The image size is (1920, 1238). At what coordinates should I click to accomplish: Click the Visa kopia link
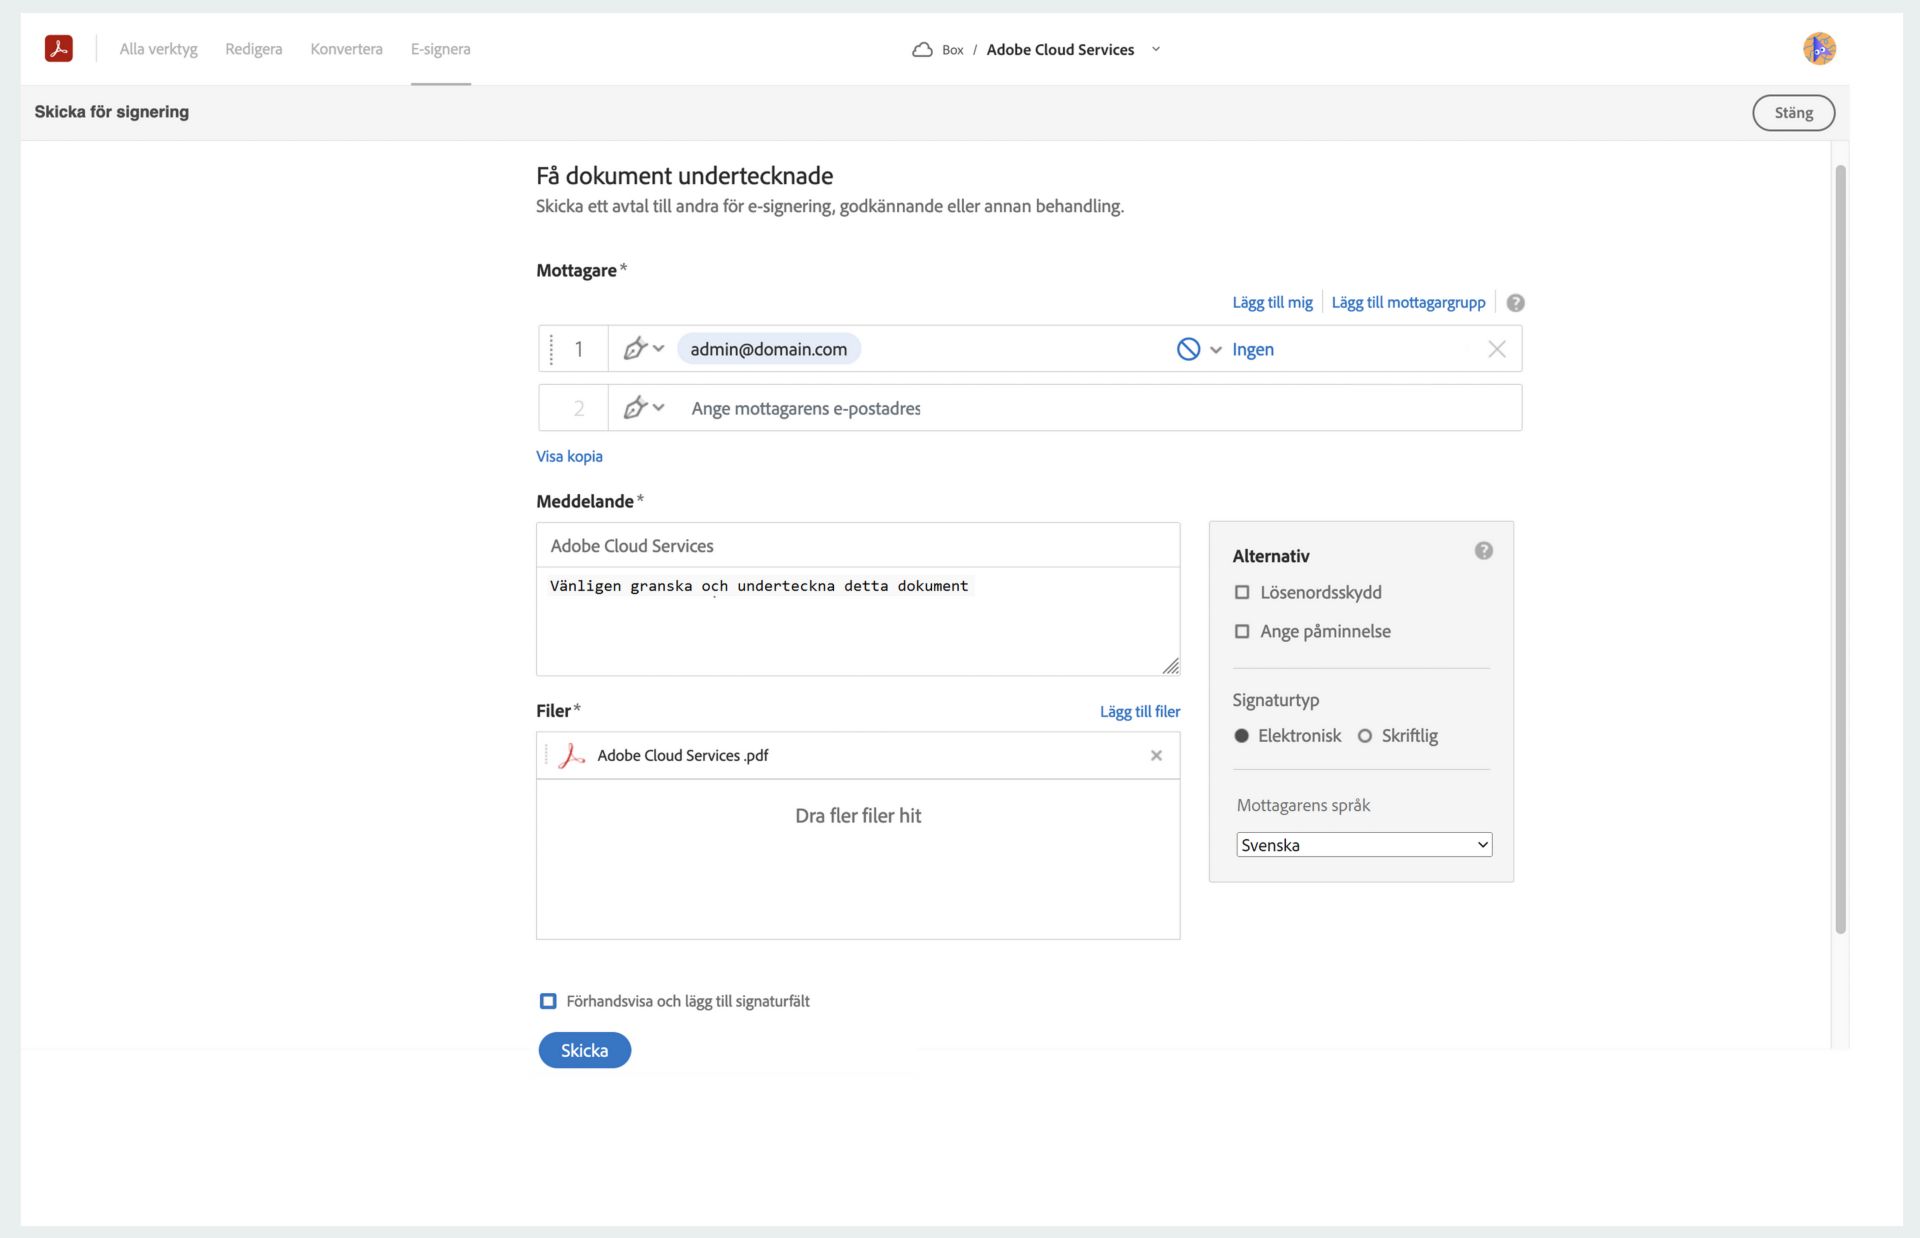pyautogui.click(x=569, y=456)
